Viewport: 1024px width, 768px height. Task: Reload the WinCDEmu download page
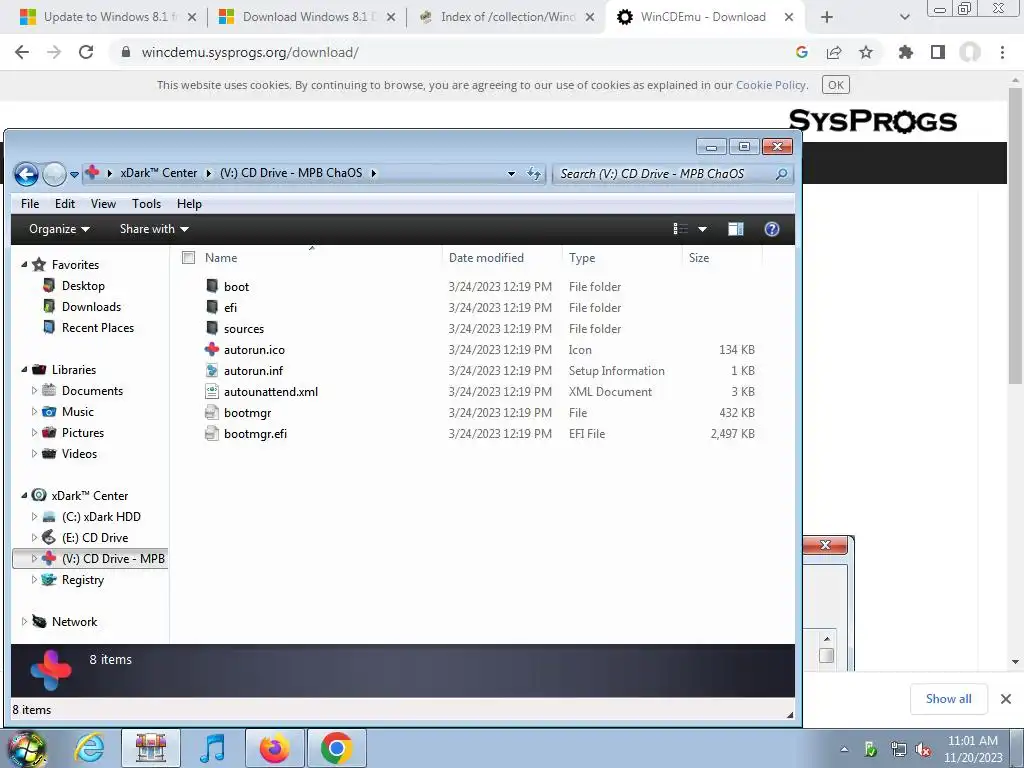pos(86,52)
